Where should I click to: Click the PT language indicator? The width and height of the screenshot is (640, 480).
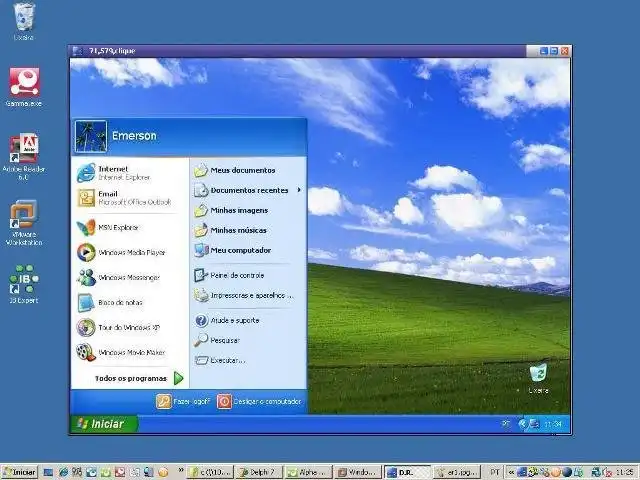[x=495, y=472]
